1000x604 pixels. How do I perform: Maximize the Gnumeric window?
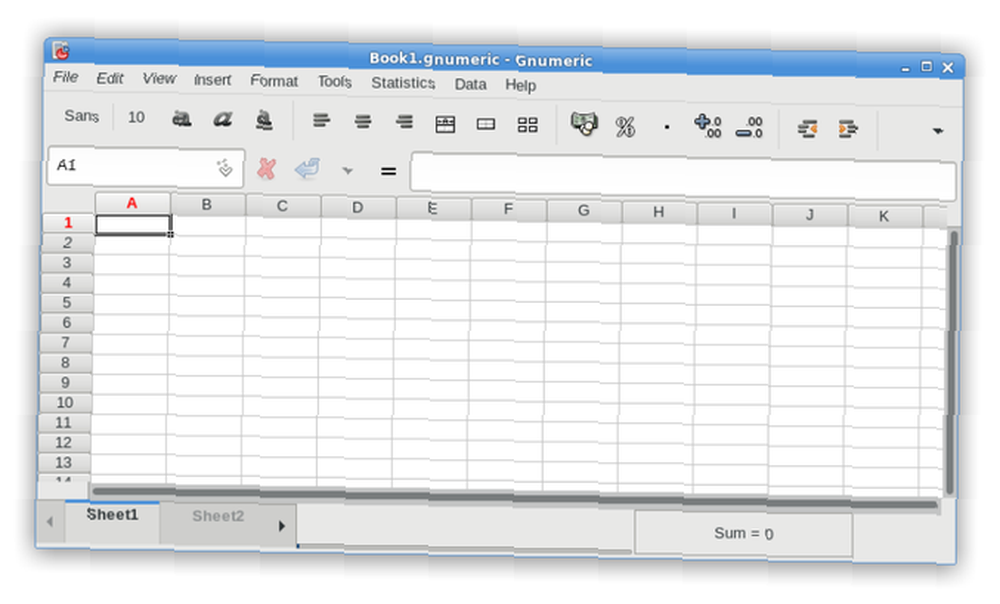[927, 67]
